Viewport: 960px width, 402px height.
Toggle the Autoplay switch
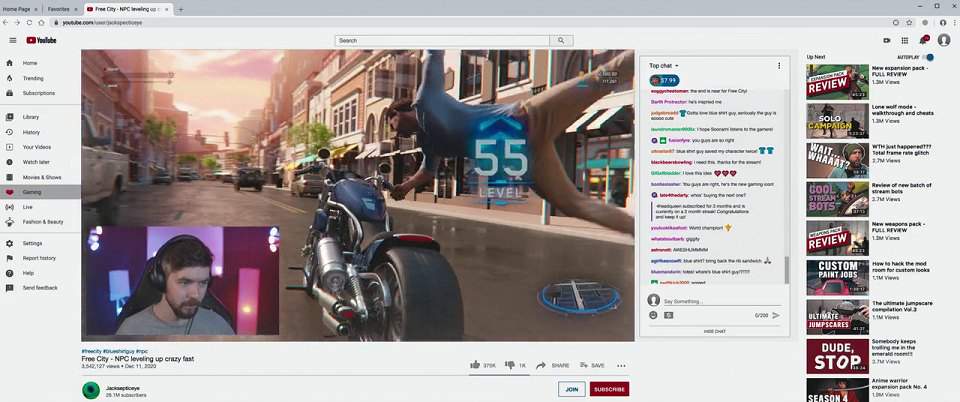coord(928,57)
